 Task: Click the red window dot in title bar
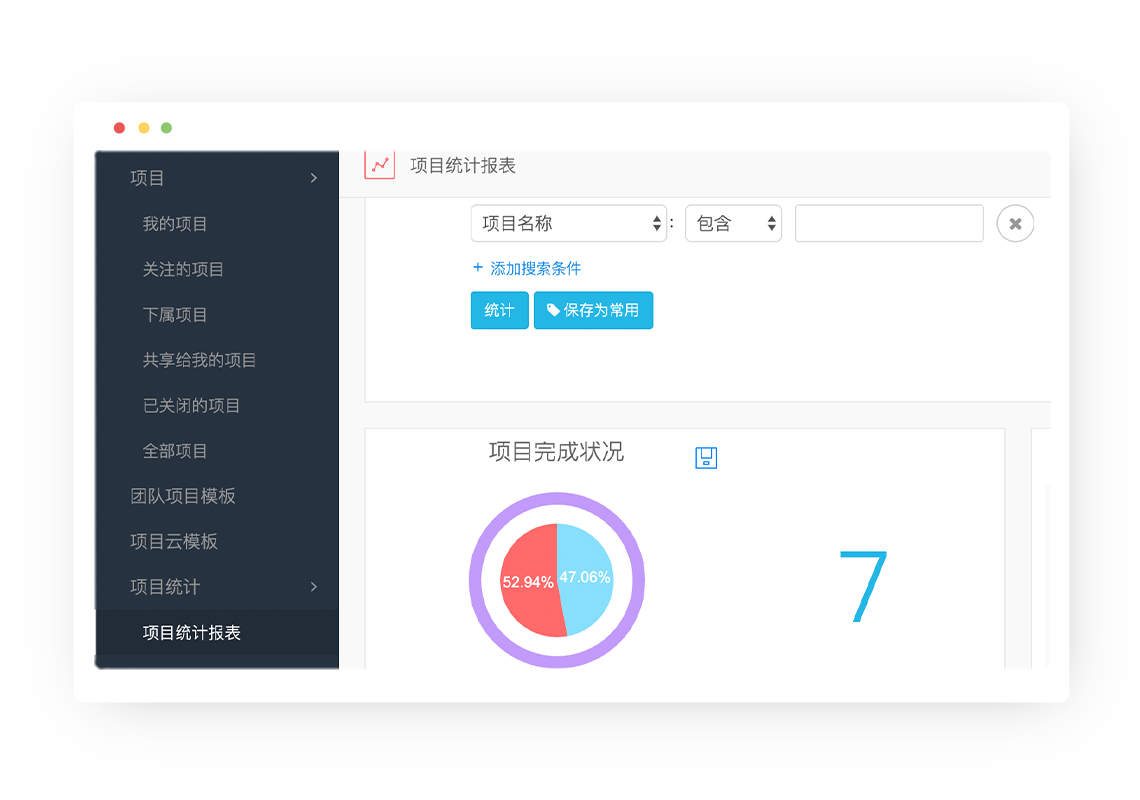tap(119, 128)
